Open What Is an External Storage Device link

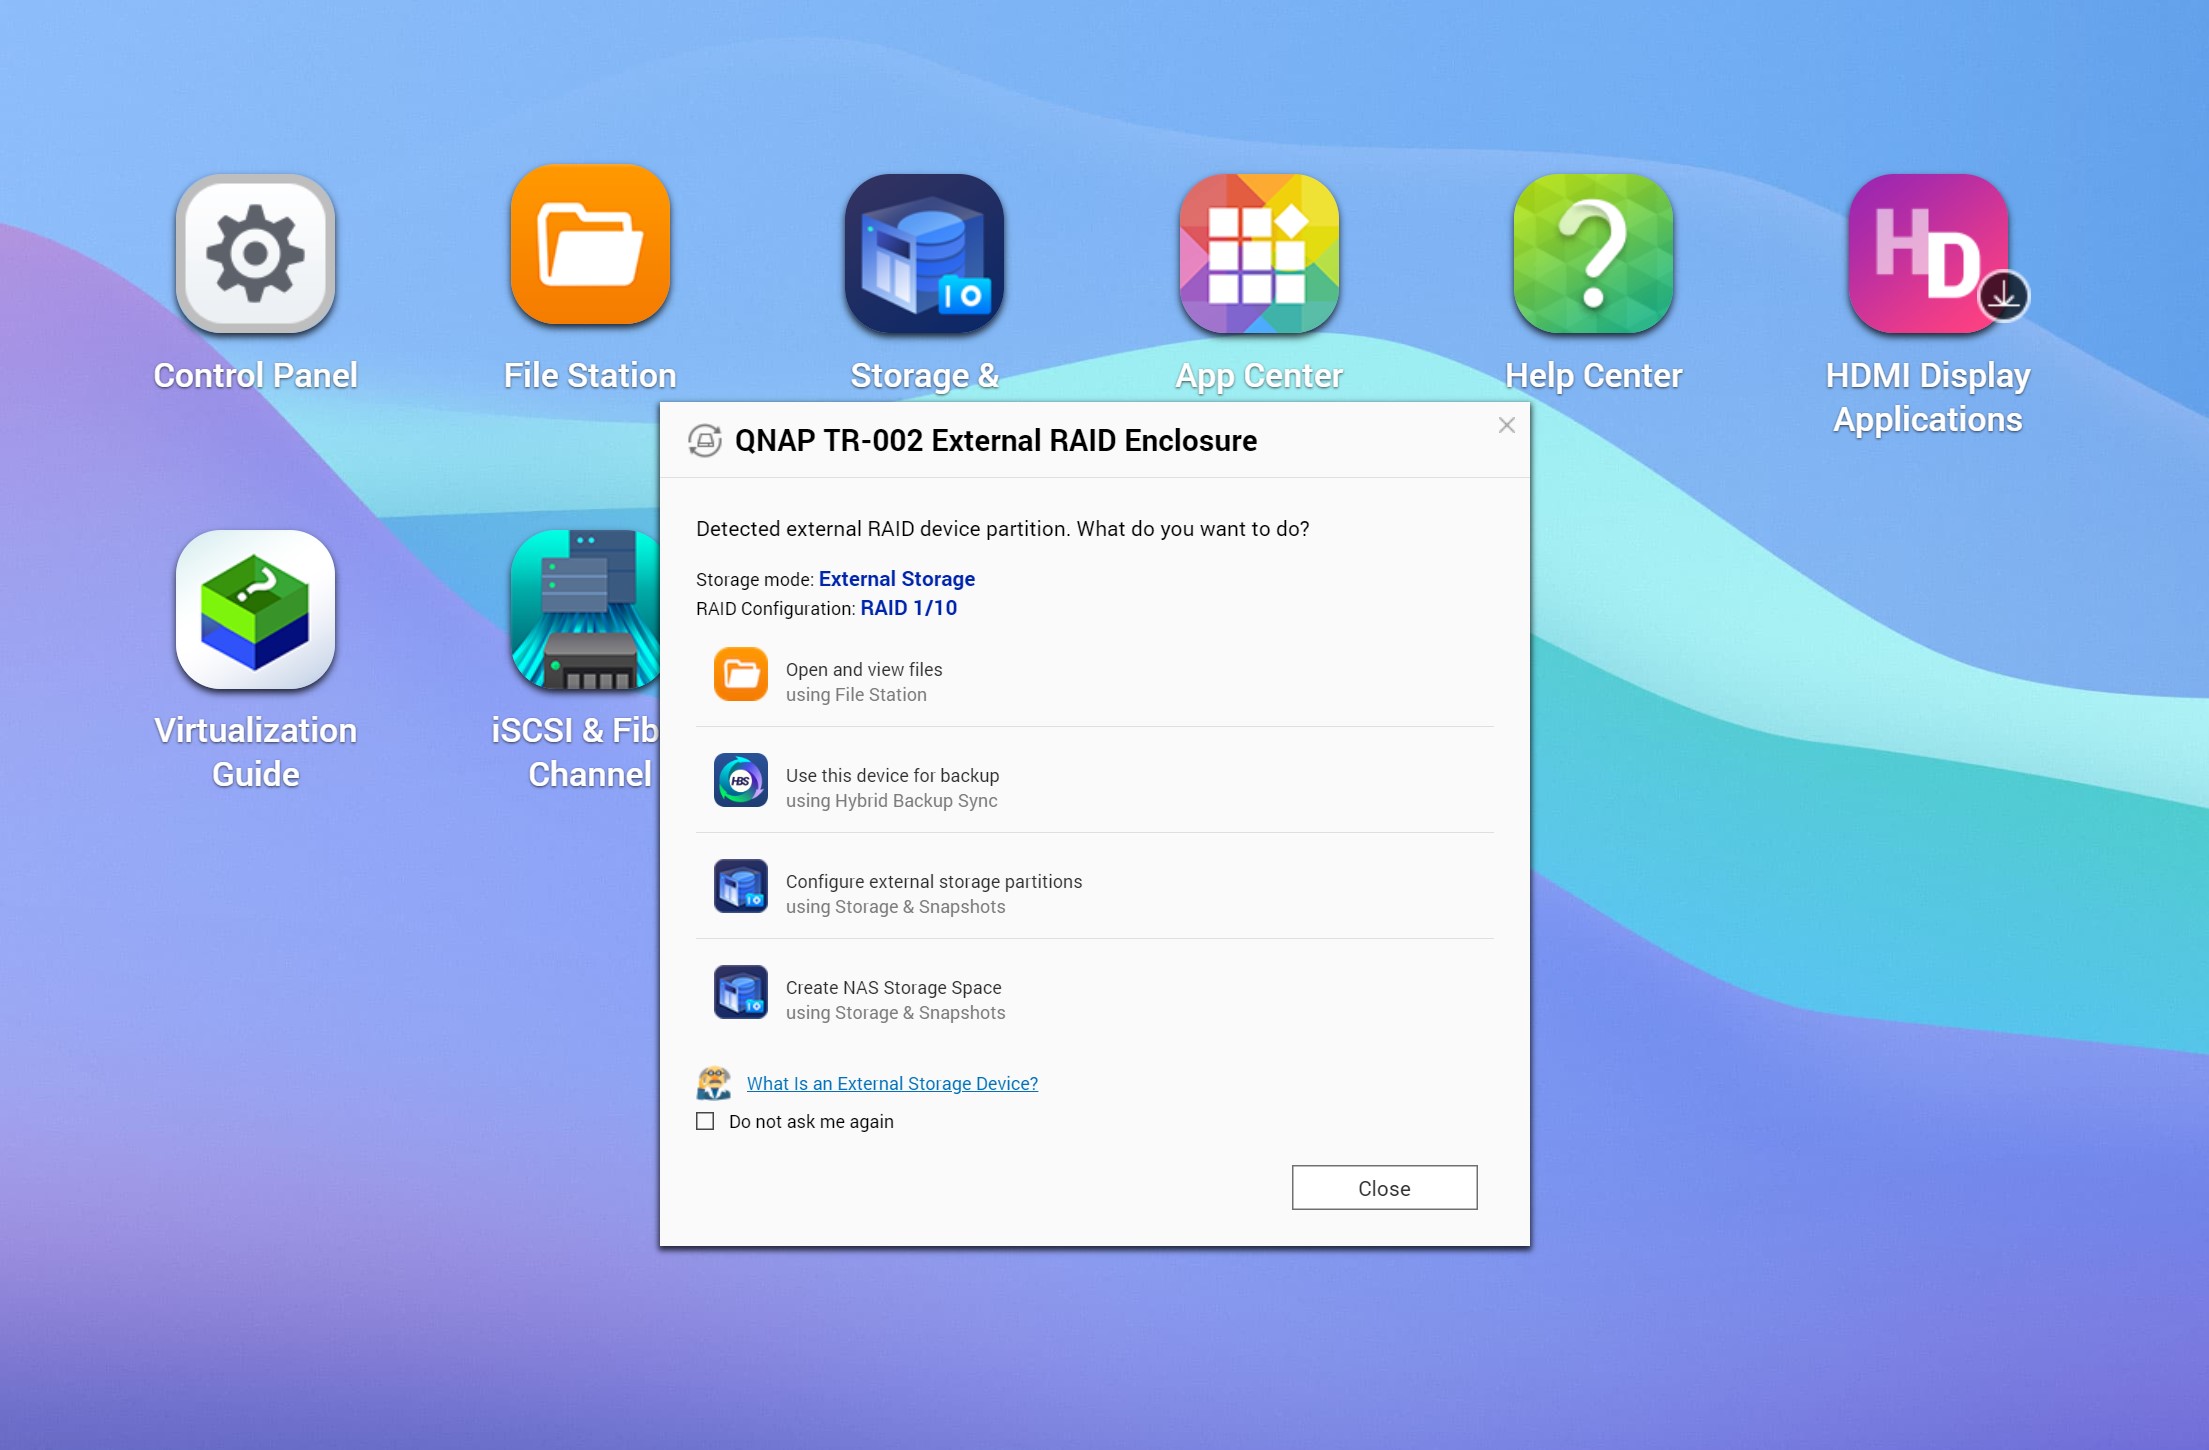click(892, 1084)
